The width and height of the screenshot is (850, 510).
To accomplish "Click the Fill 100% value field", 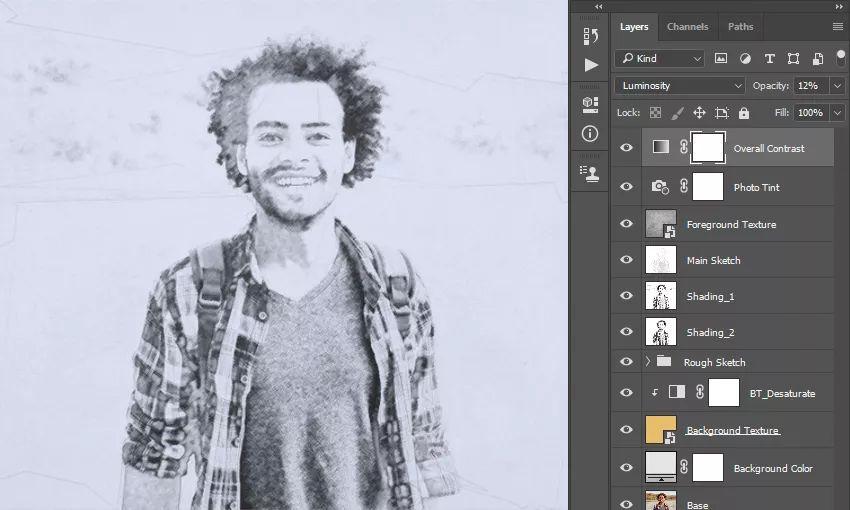I will (x=811, y=113).
